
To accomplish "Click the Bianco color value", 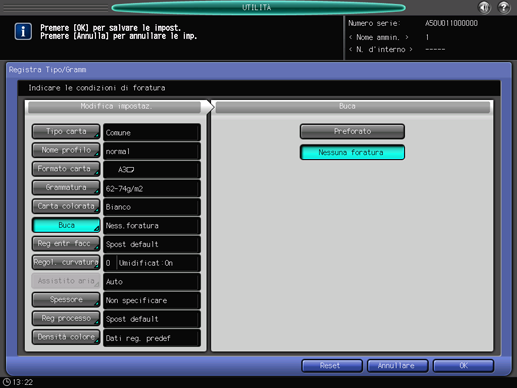I will [x=152, y=207].
